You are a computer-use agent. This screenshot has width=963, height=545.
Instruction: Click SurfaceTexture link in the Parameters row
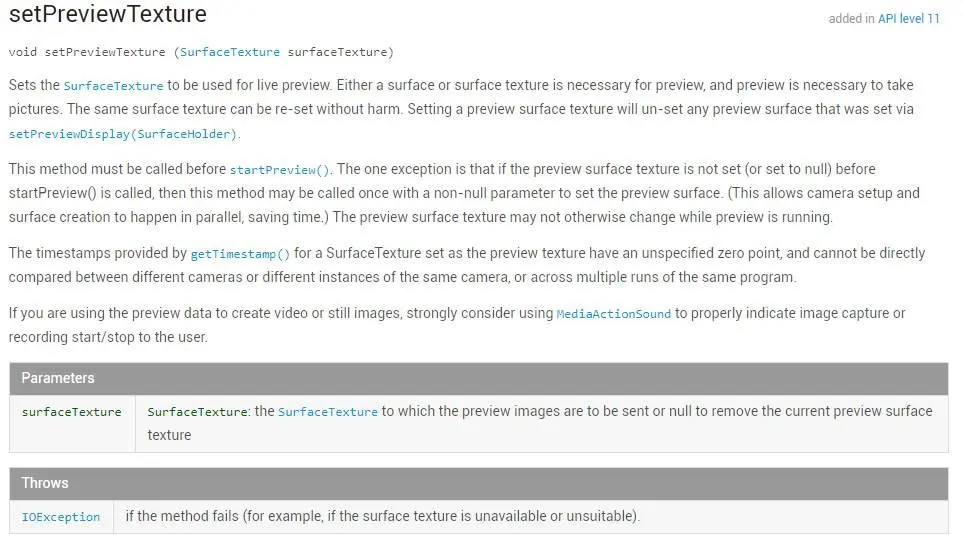[328, 412]
